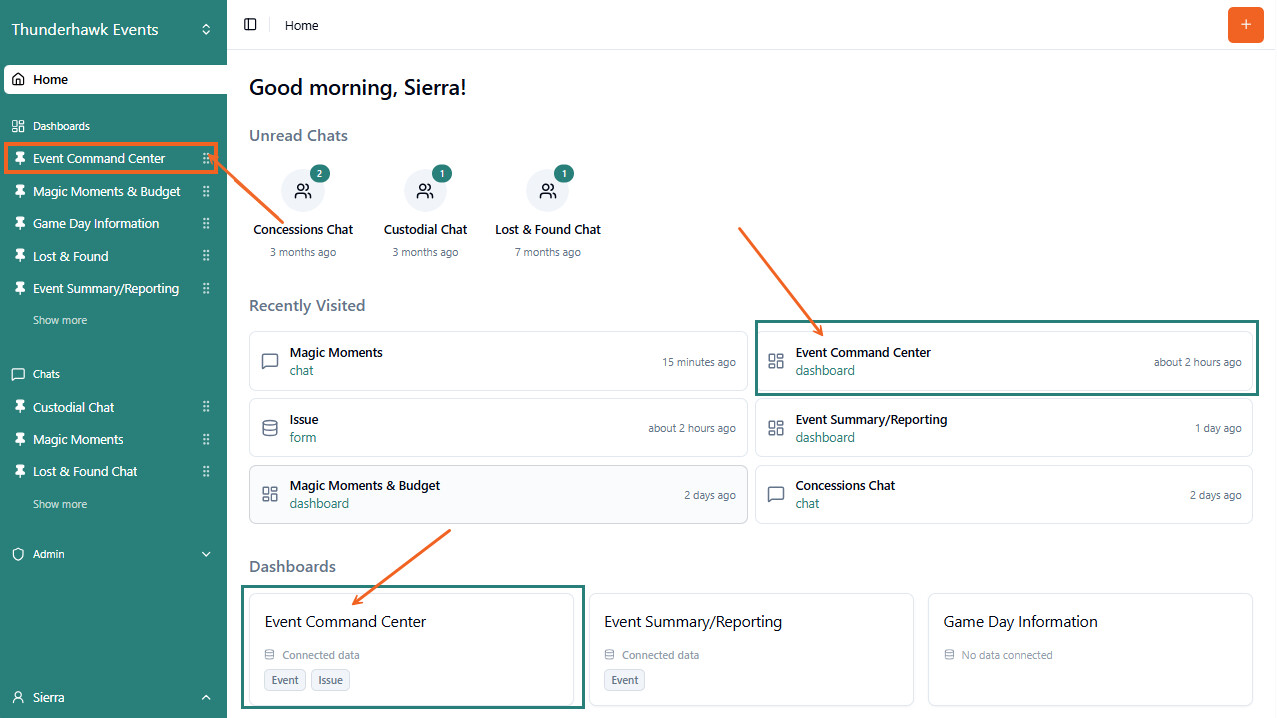The height and width of the screenshot is (718, 1277).
Task: Click drag handle for Event Summary/Reporting
Action: click(x=206, y=288)
